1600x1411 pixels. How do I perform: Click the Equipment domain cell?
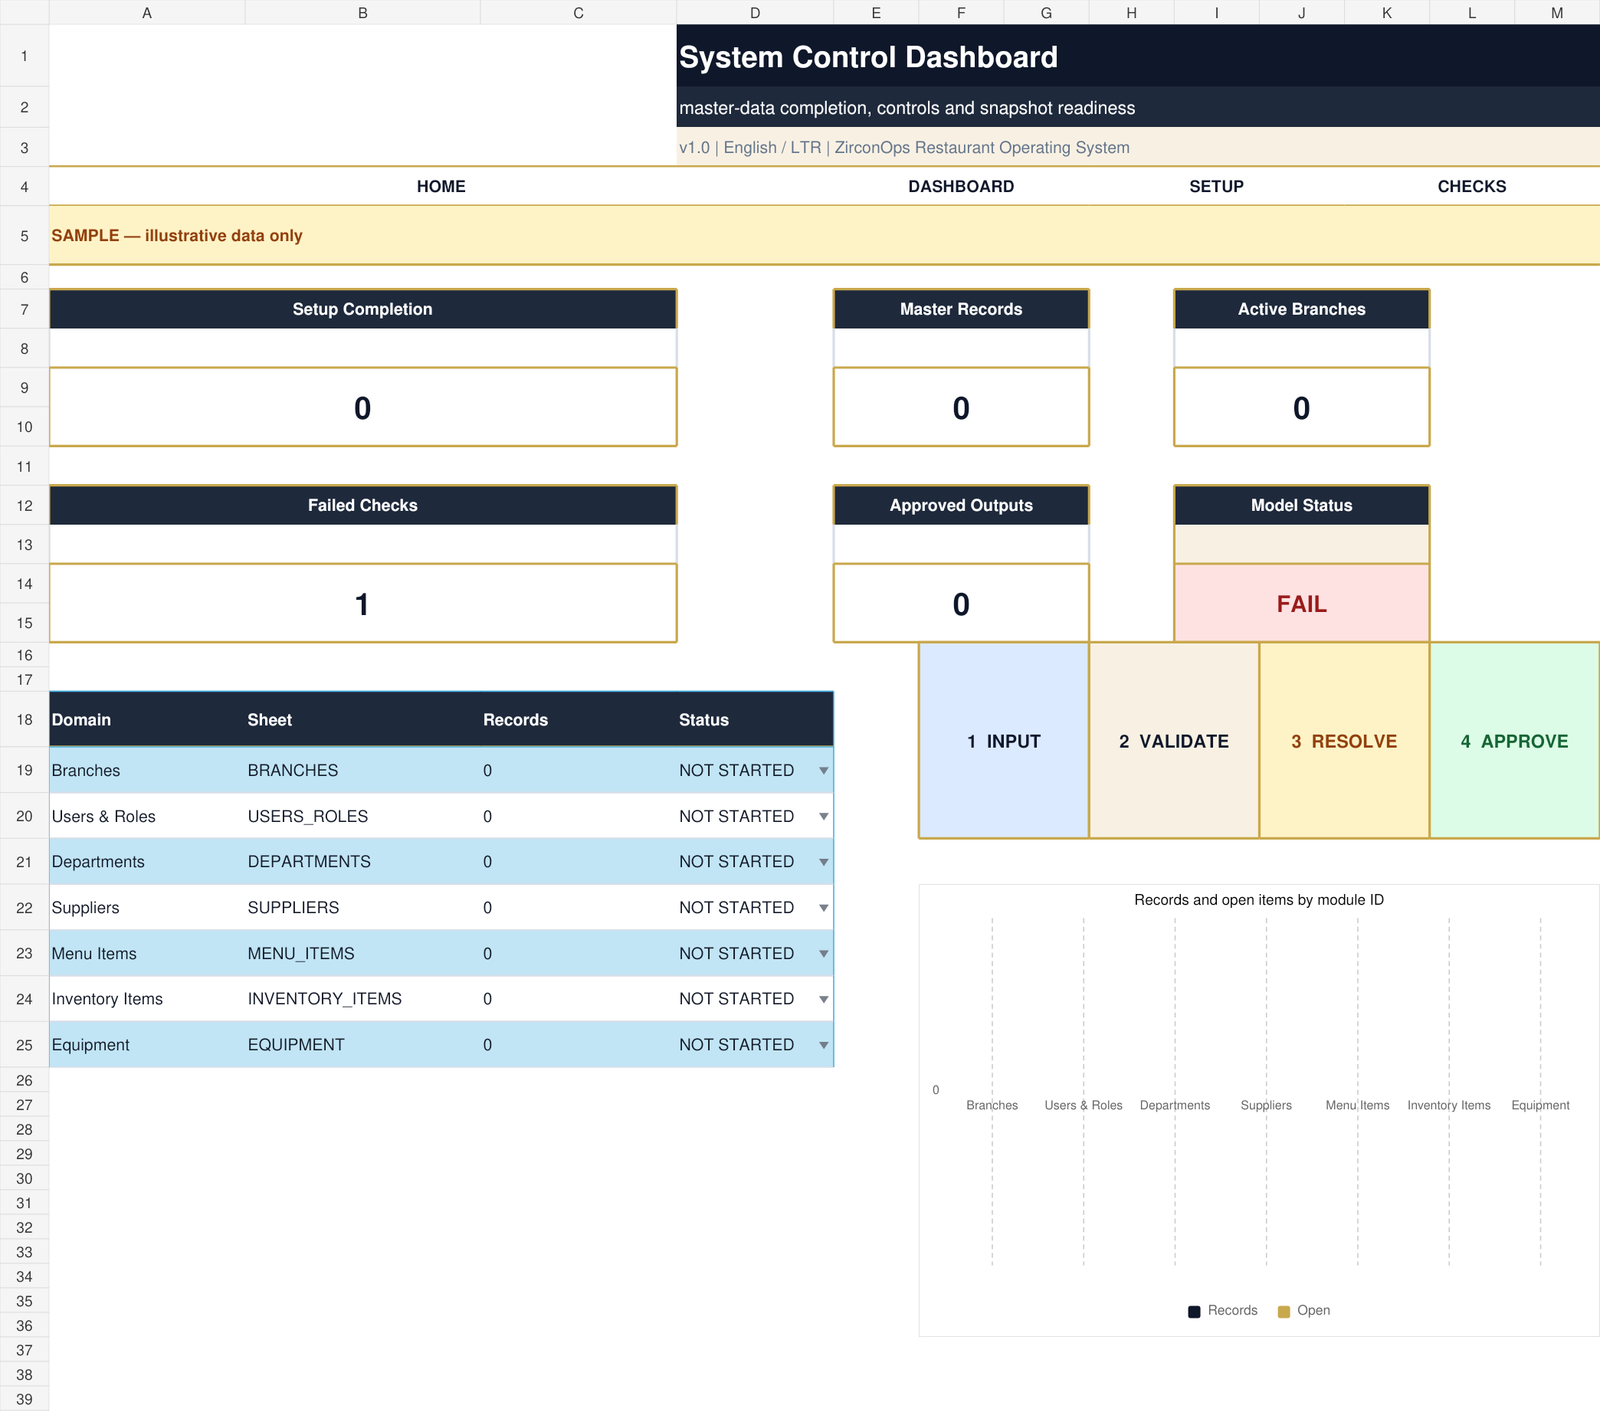tap(147, 1045)
